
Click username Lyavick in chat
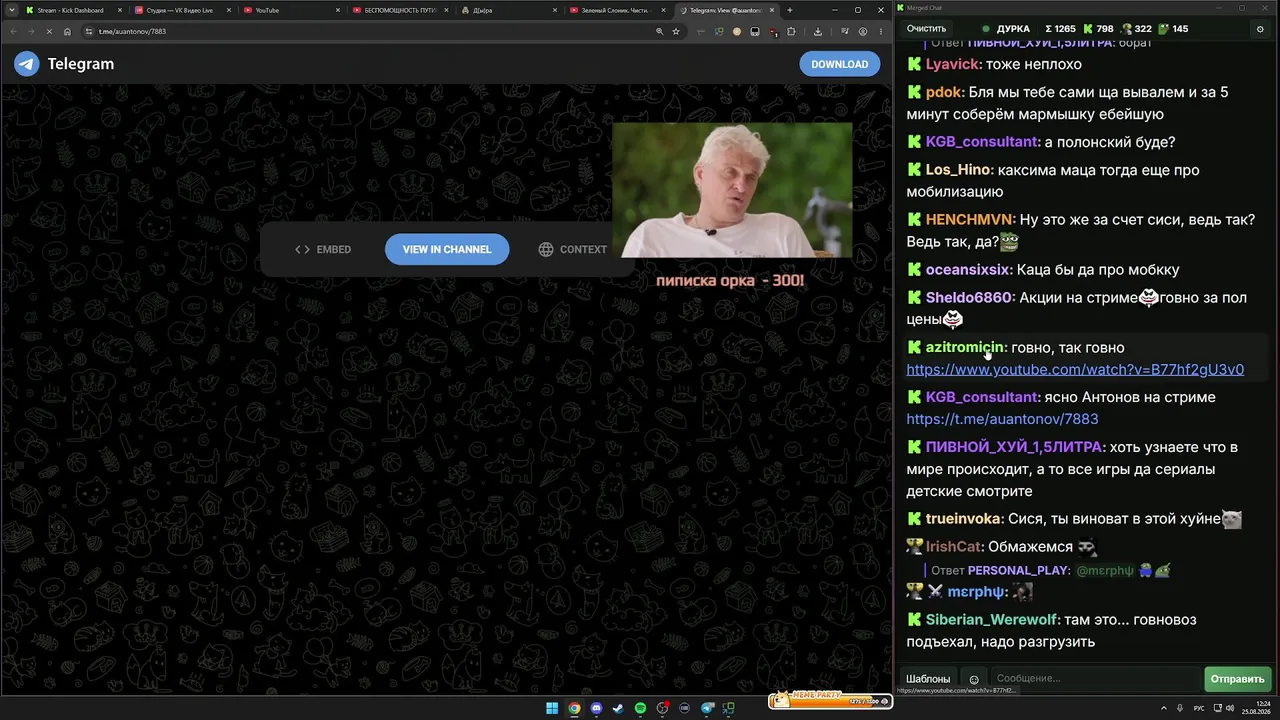point(953,64)
